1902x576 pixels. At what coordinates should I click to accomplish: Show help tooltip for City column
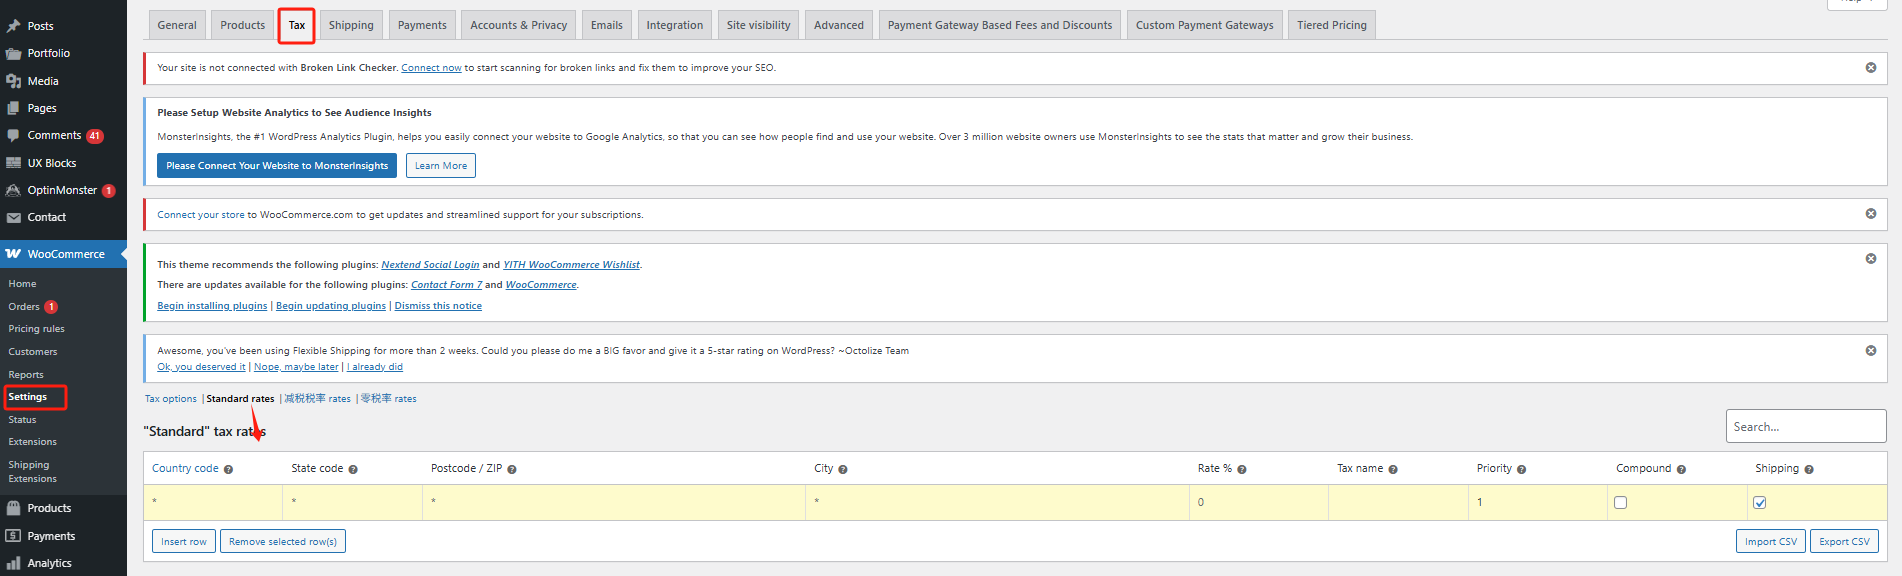pos(843,469)
